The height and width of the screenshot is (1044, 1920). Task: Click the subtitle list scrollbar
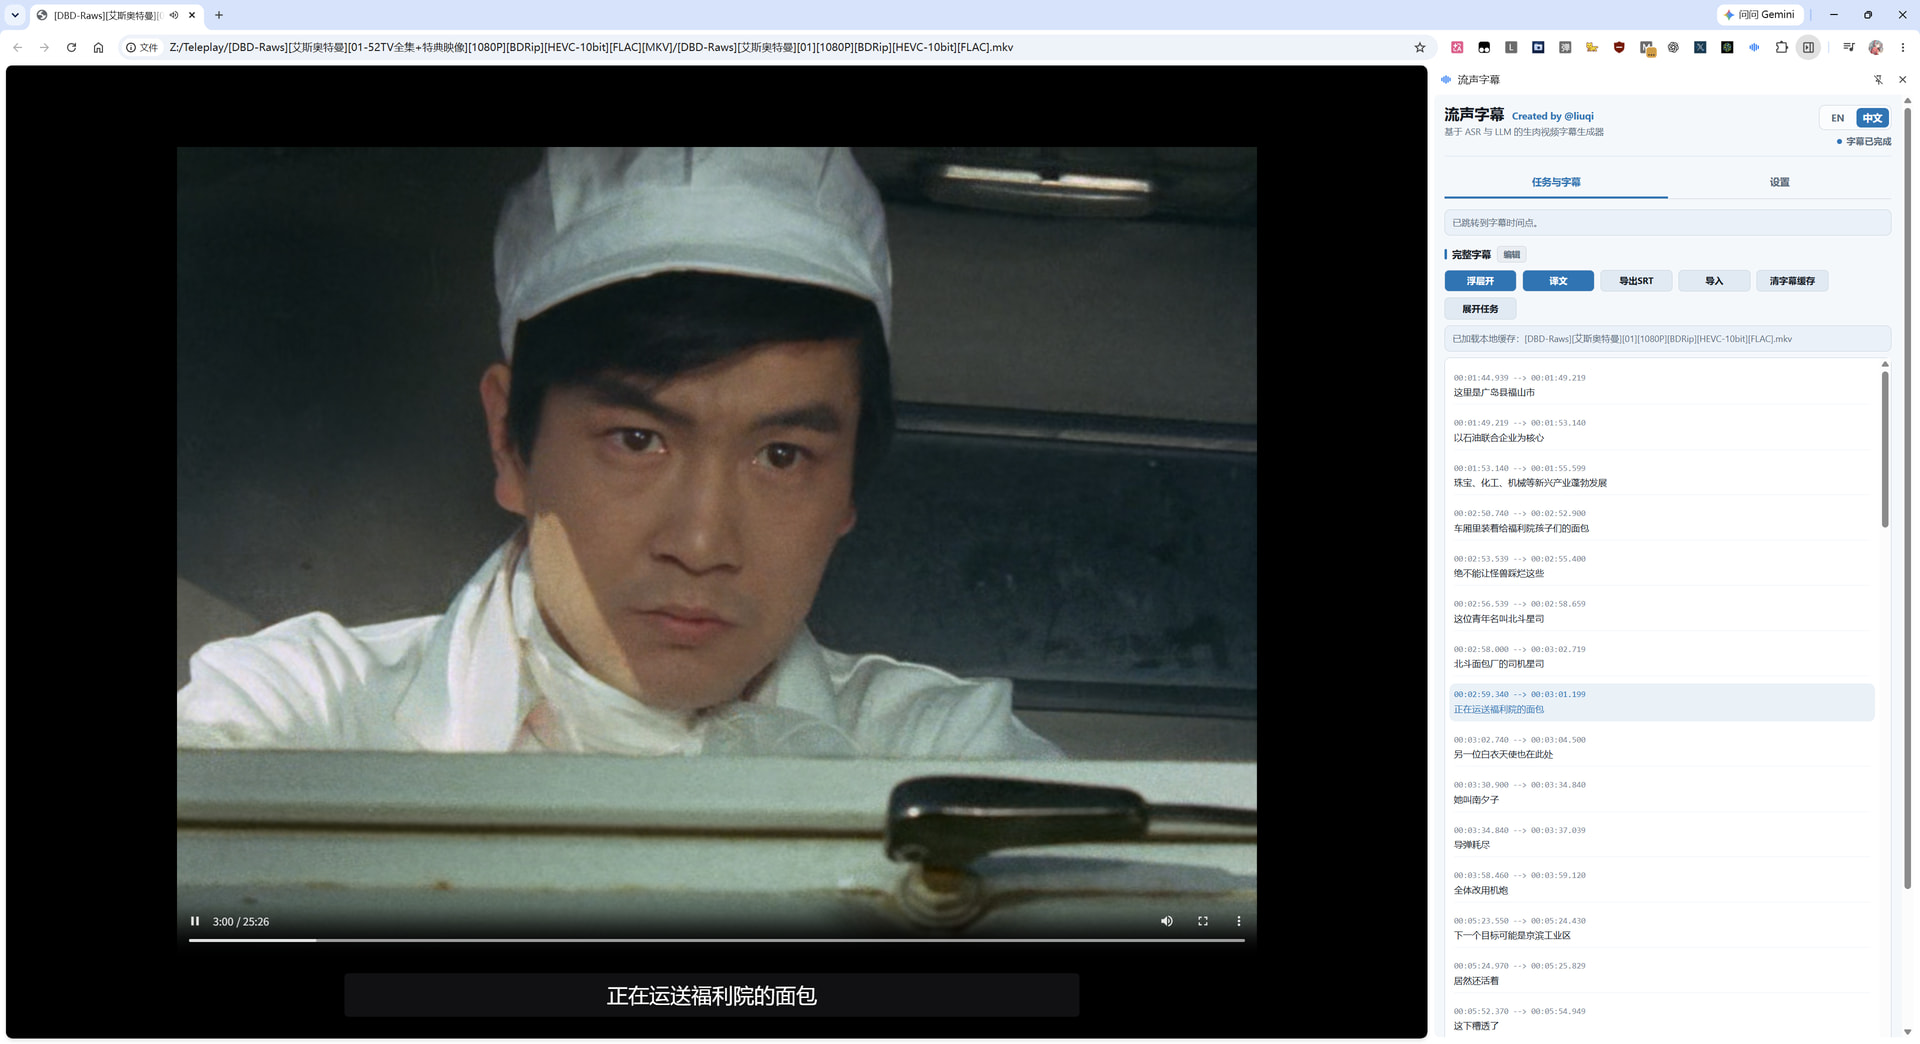coord(1885,450)
